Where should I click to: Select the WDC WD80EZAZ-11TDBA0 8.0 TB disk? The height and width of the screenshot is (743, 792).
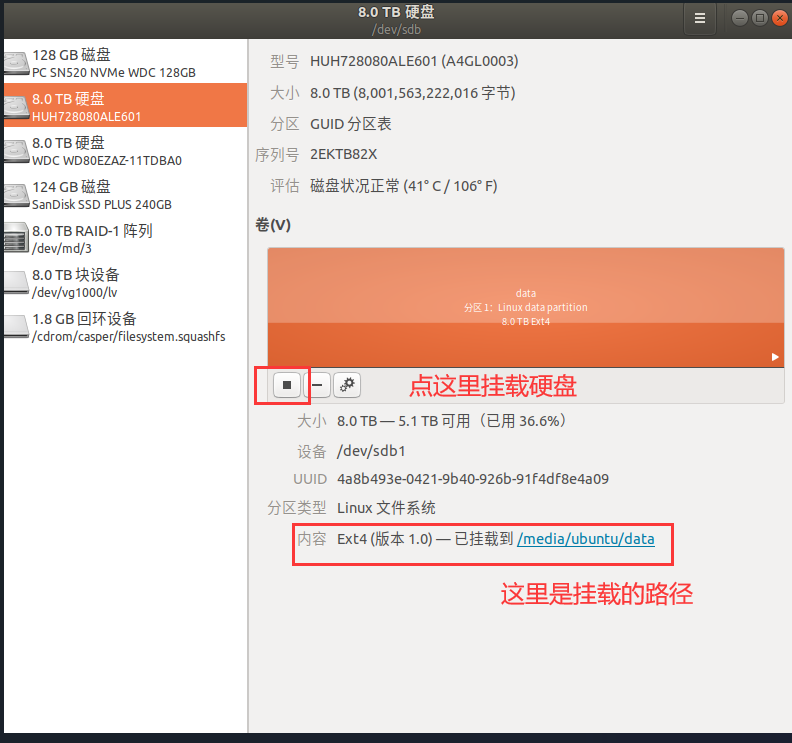(110, 152)
